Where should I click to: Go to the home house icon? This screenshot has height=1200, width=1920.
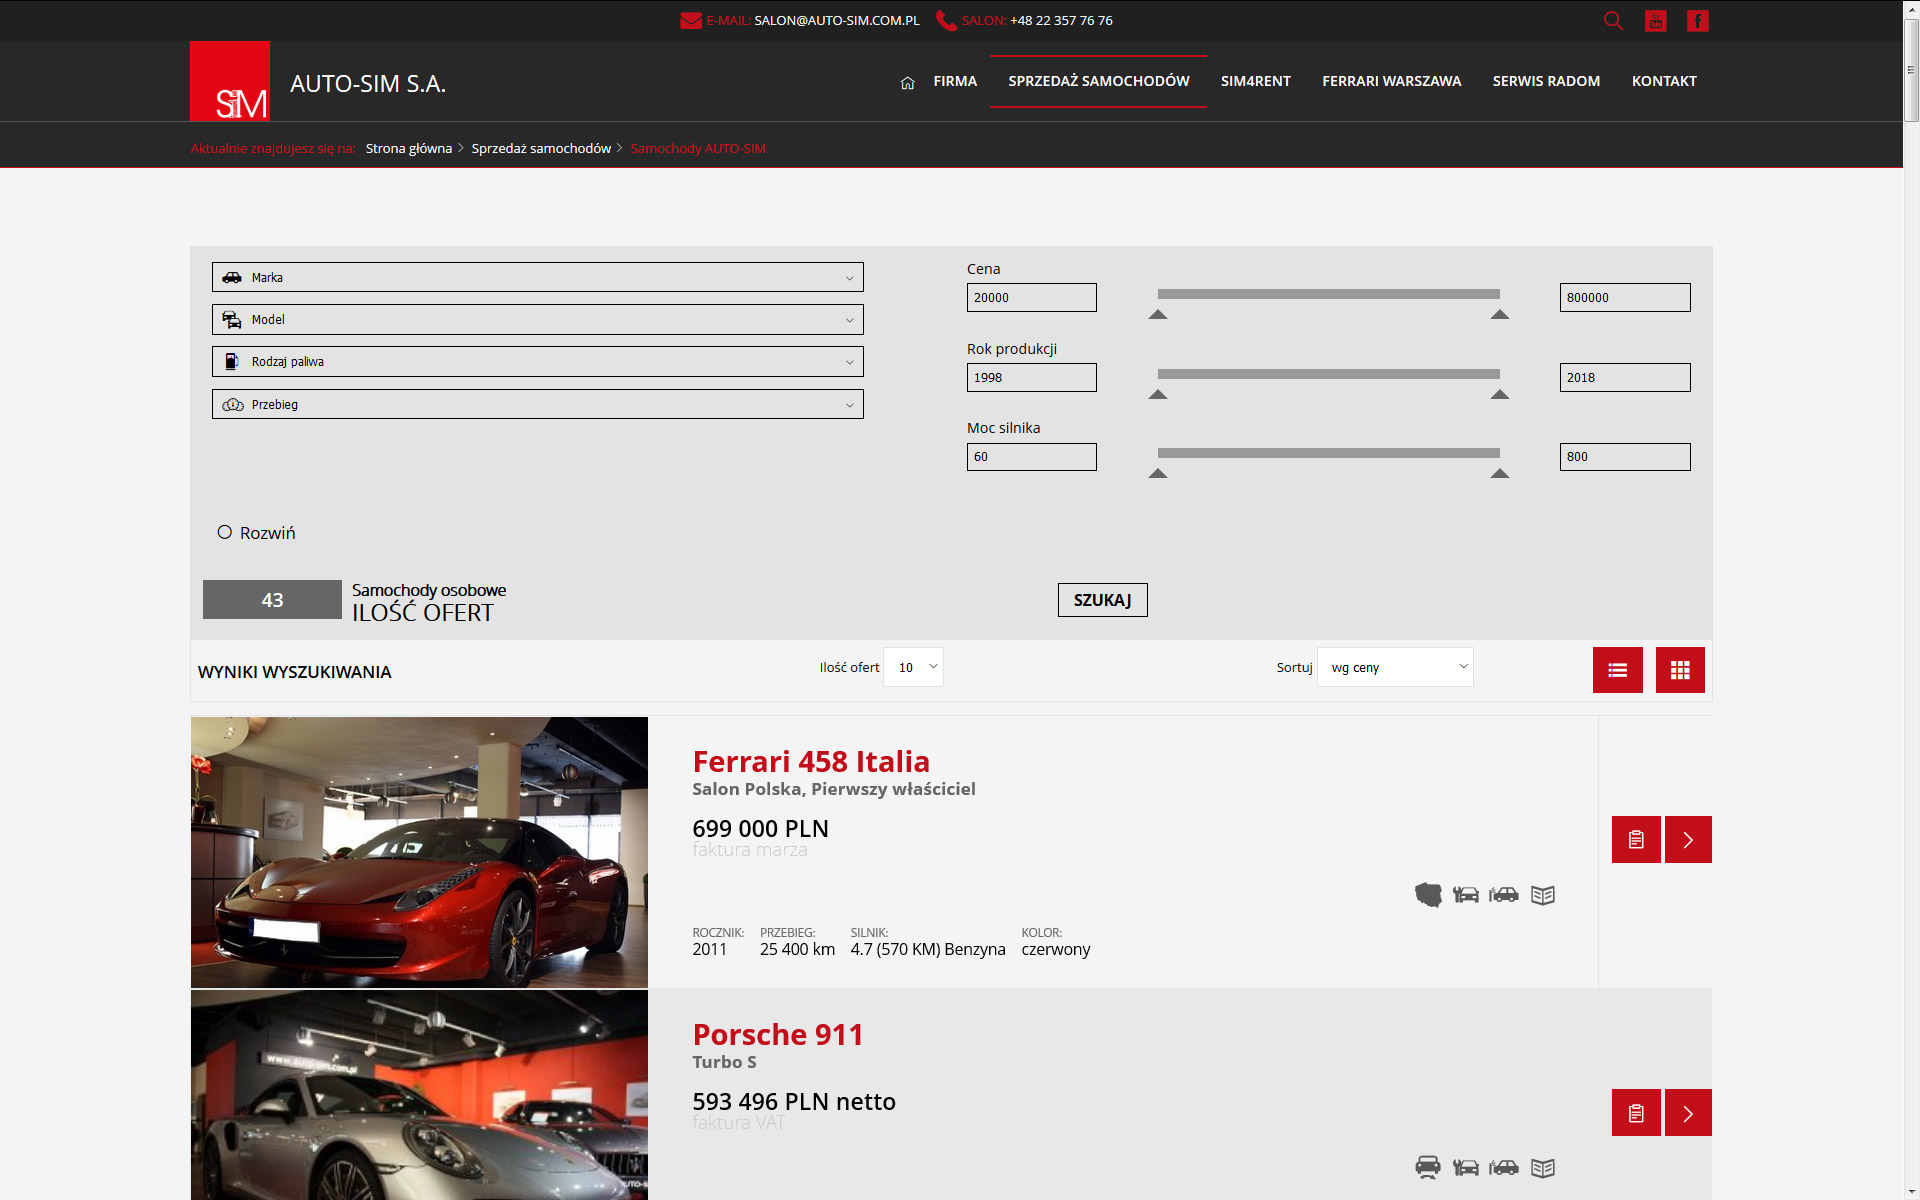[x=908, y=82]
